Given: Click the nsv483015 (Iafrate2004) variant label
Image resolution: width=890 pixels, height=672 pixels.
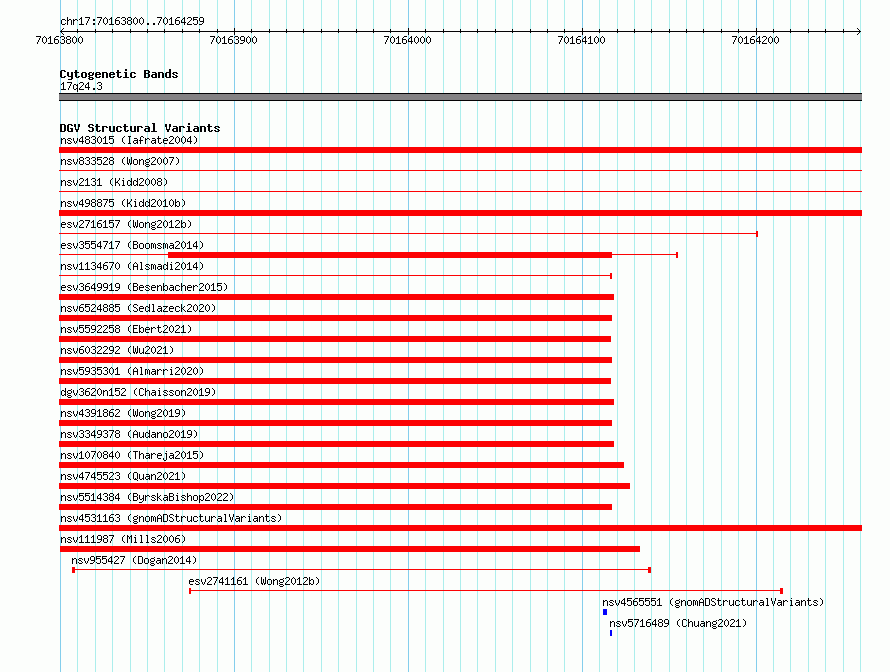Looking at the screenshot, I should [x=129, y=140].
